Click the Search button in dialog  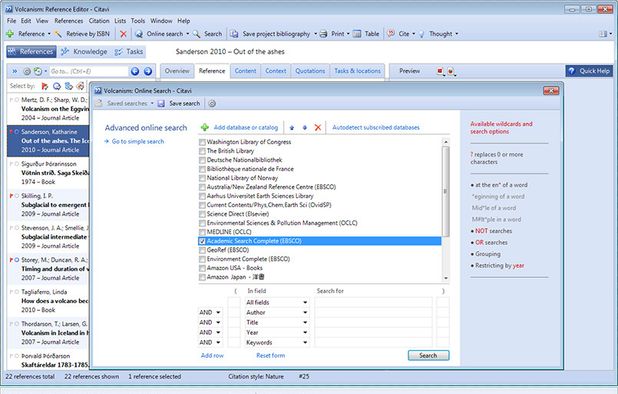tap(428, 355)
